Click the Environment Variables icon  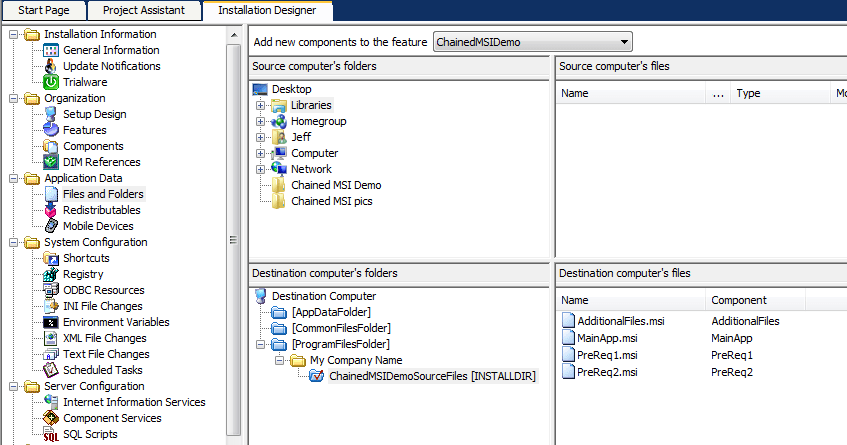51,322
